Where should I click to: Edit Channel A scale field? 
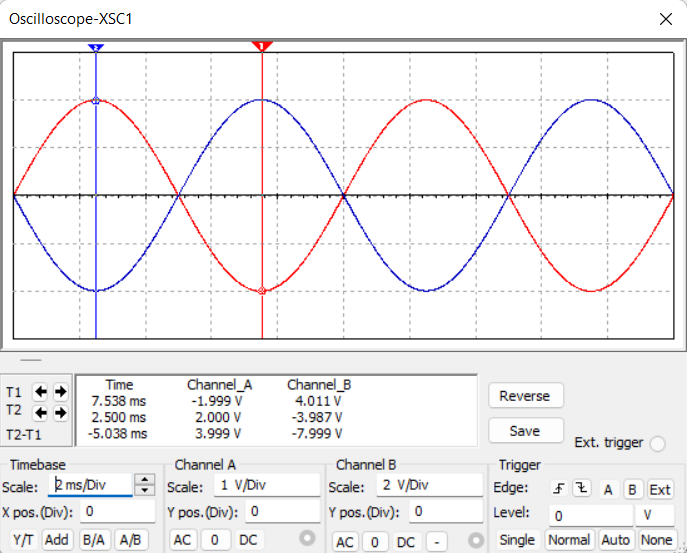(x=267, y=485)
